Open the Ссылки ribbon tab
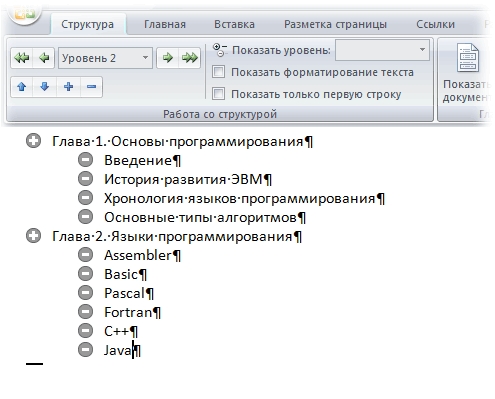The height and width of the screenshot is (399, 495). click(435, 24)
